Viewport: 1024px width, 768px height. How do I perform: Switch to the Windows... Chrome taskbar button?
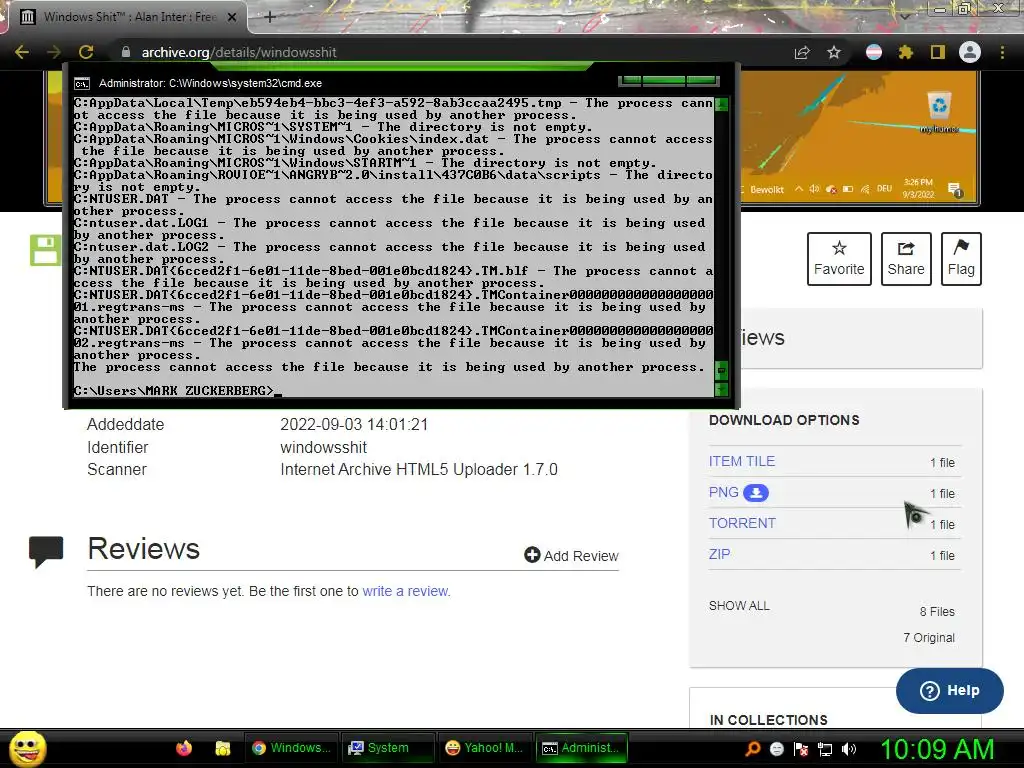291,748
